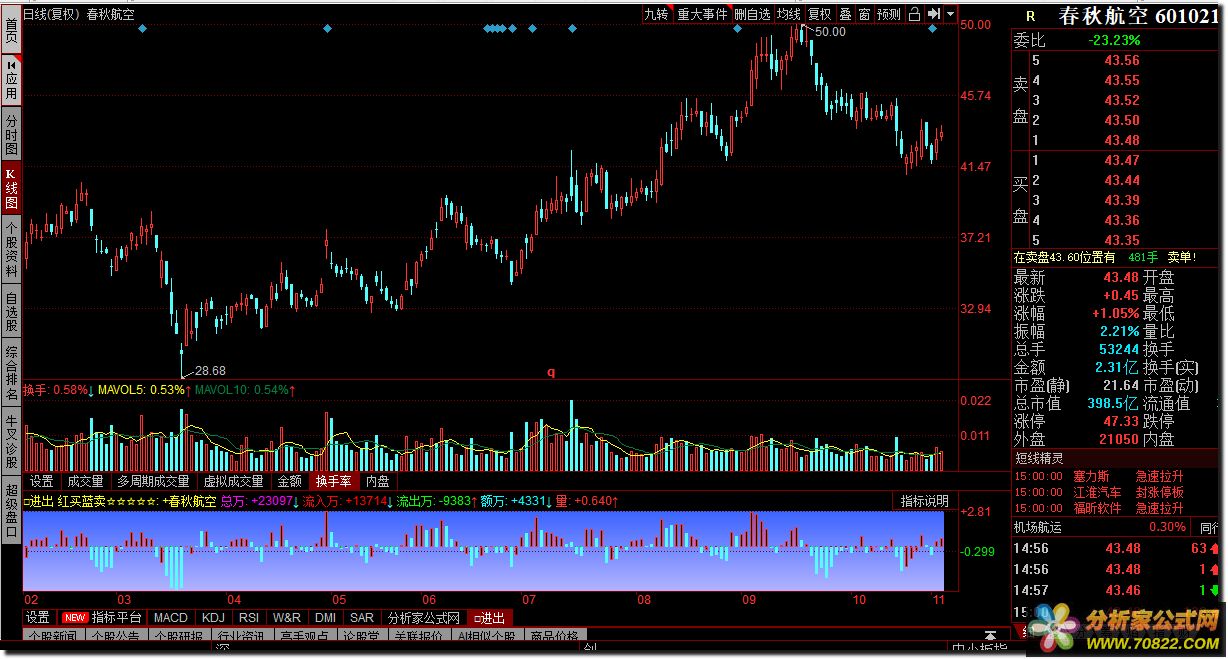The height and width of the screenshot is (659, 1228).
Task: Open 重大事件 in the chart toolbar
Action: [702, 14]
